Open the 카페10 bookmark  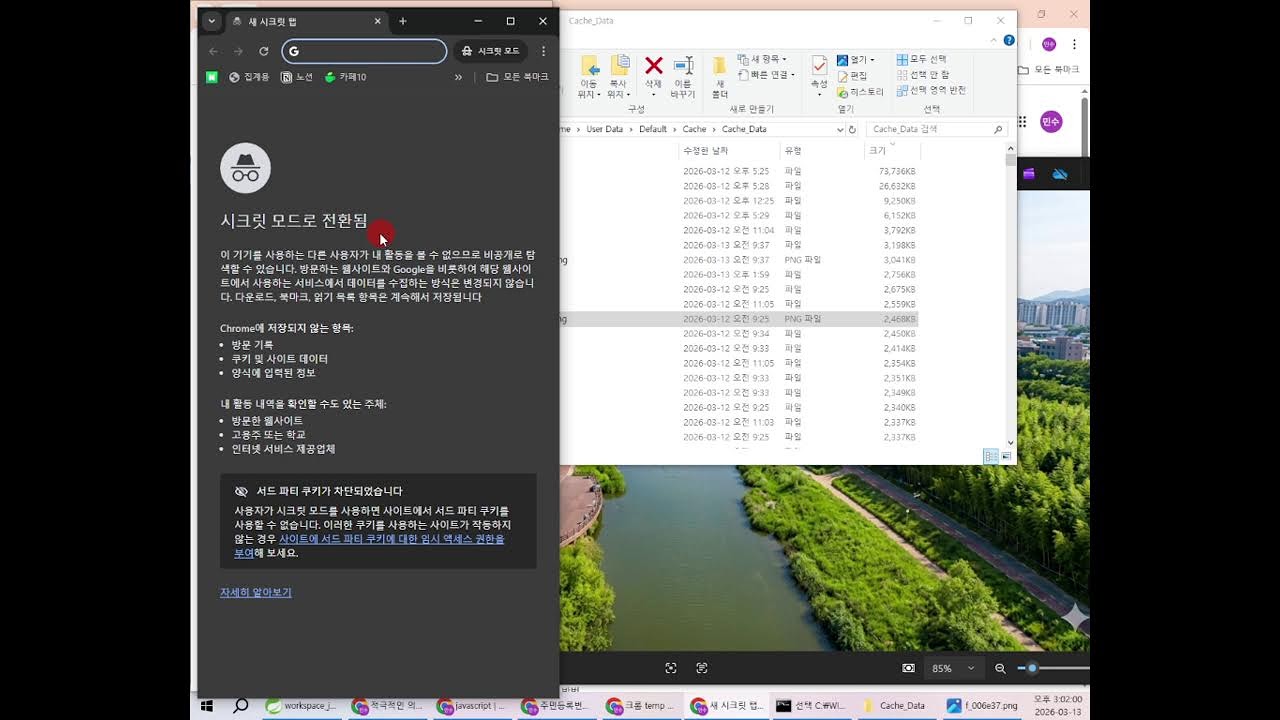(x=345, y=77)
